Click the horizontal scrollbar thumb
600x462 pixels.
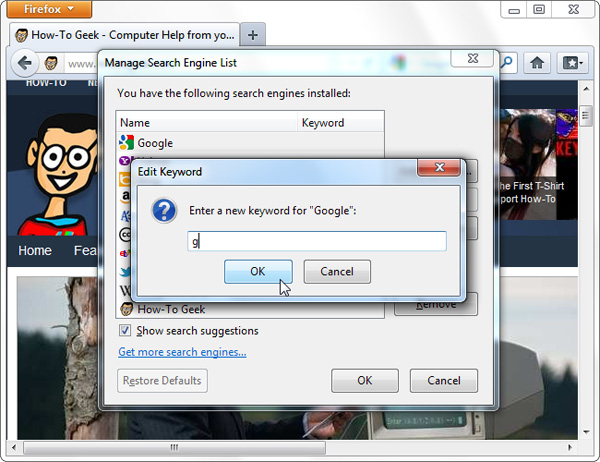(174, 447)
